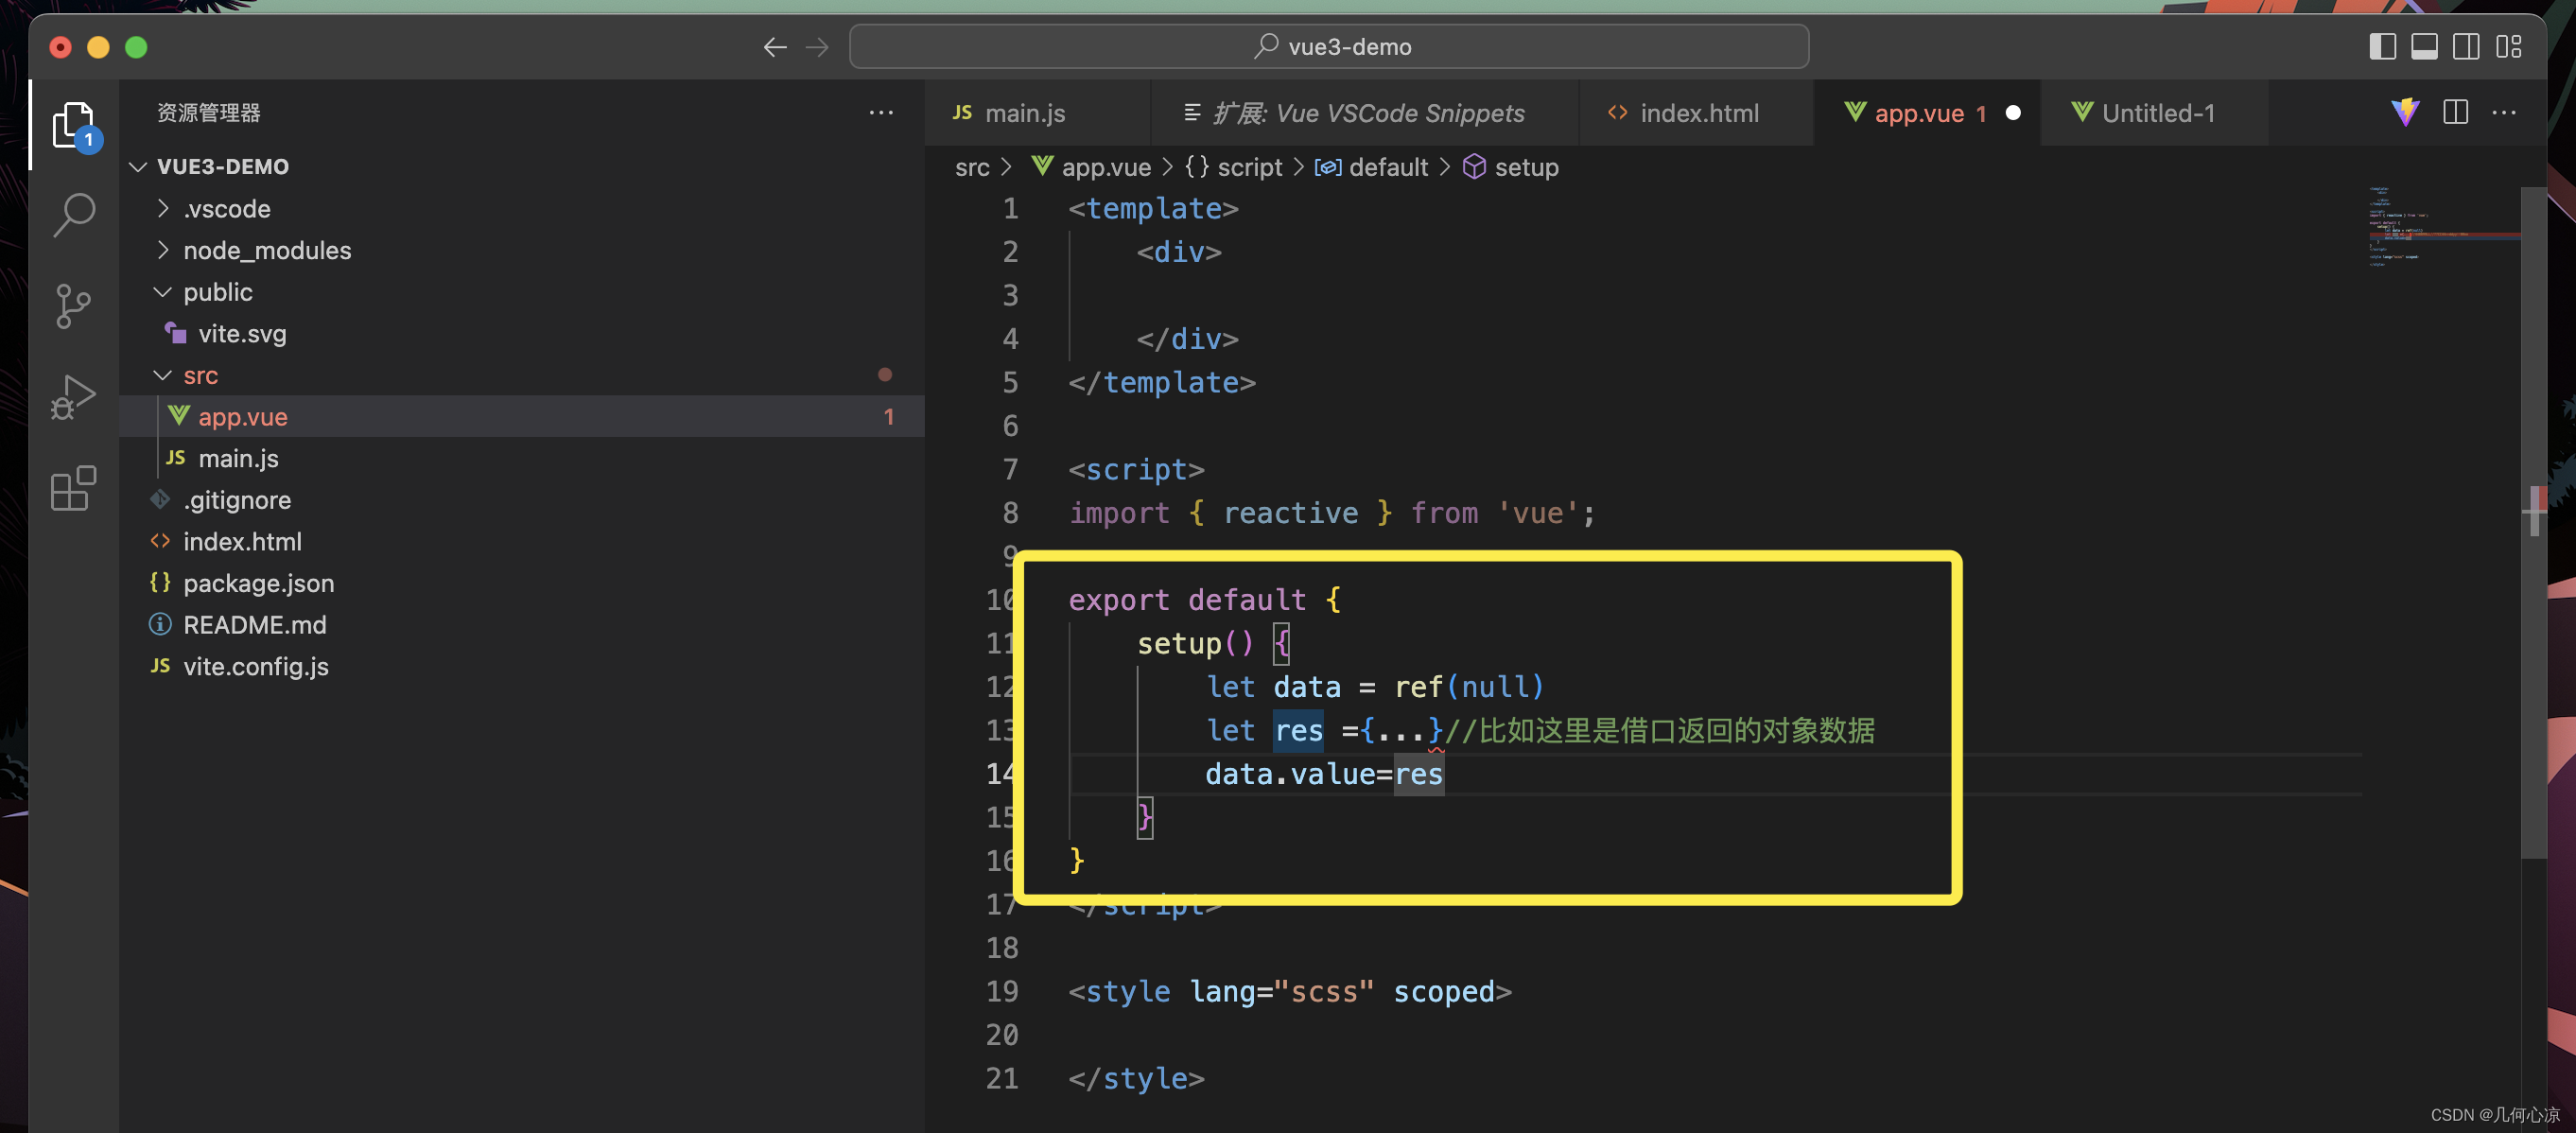Switch to Vue VSCode Snippets extension tab
2576x1133 pixels.
coord(1365,113)
